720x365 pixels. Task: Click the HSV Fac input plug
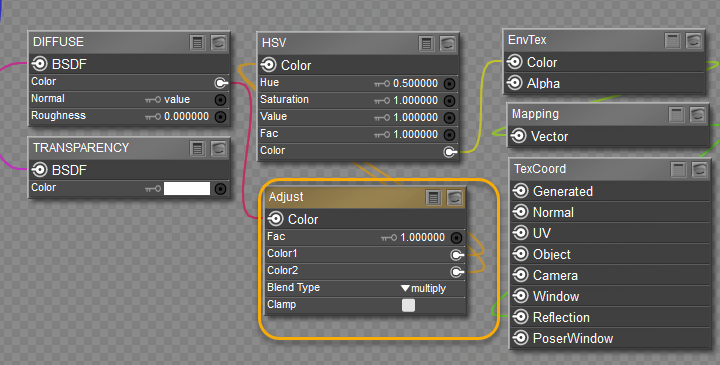pos(450,135)
